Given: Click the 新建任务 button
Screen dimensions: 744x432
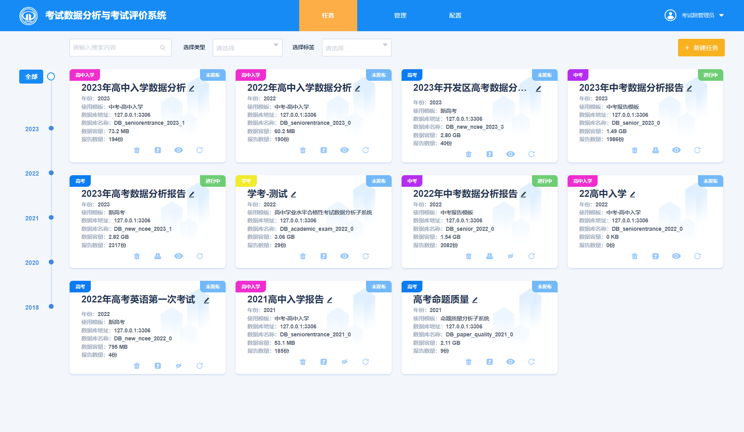Looking at the screenshot, I should (x=701, y=48).
